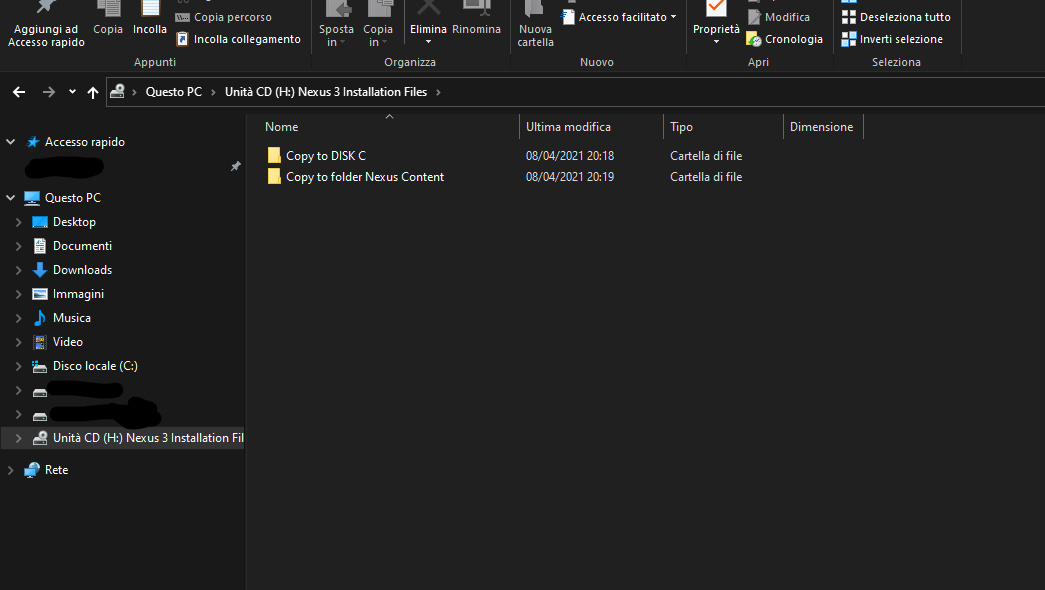Screen dimensions: 1045x590
Task: Expand the Musica tree node
Action: coord(19,318)
